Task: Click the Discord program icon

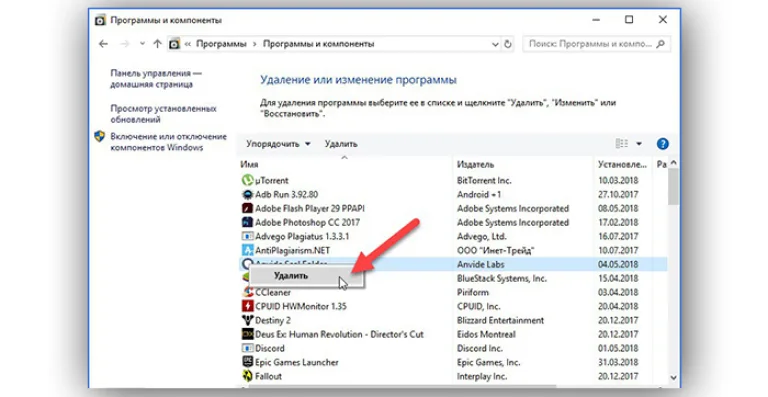Action: [x=247, y=349]
